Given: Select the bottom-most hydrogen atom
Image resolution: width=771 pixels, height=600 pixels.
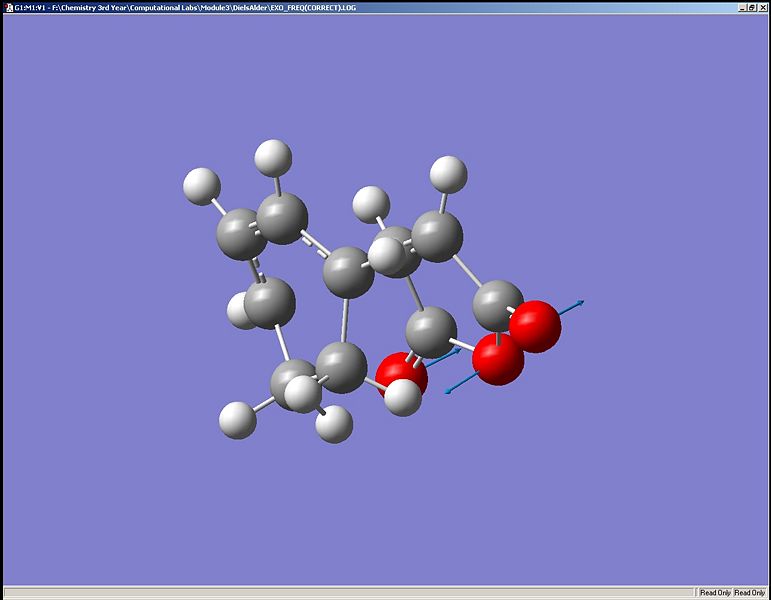Looking at the screenshot, I should tap(334, 424).
